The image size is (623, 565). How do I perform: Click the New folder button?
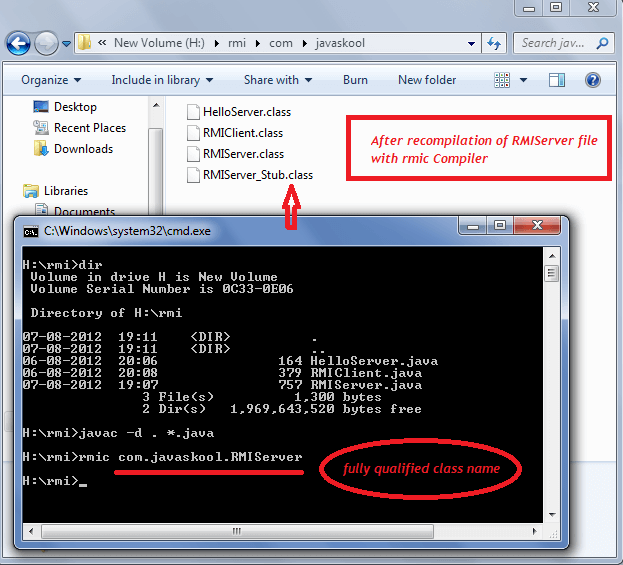click(427, 80)
